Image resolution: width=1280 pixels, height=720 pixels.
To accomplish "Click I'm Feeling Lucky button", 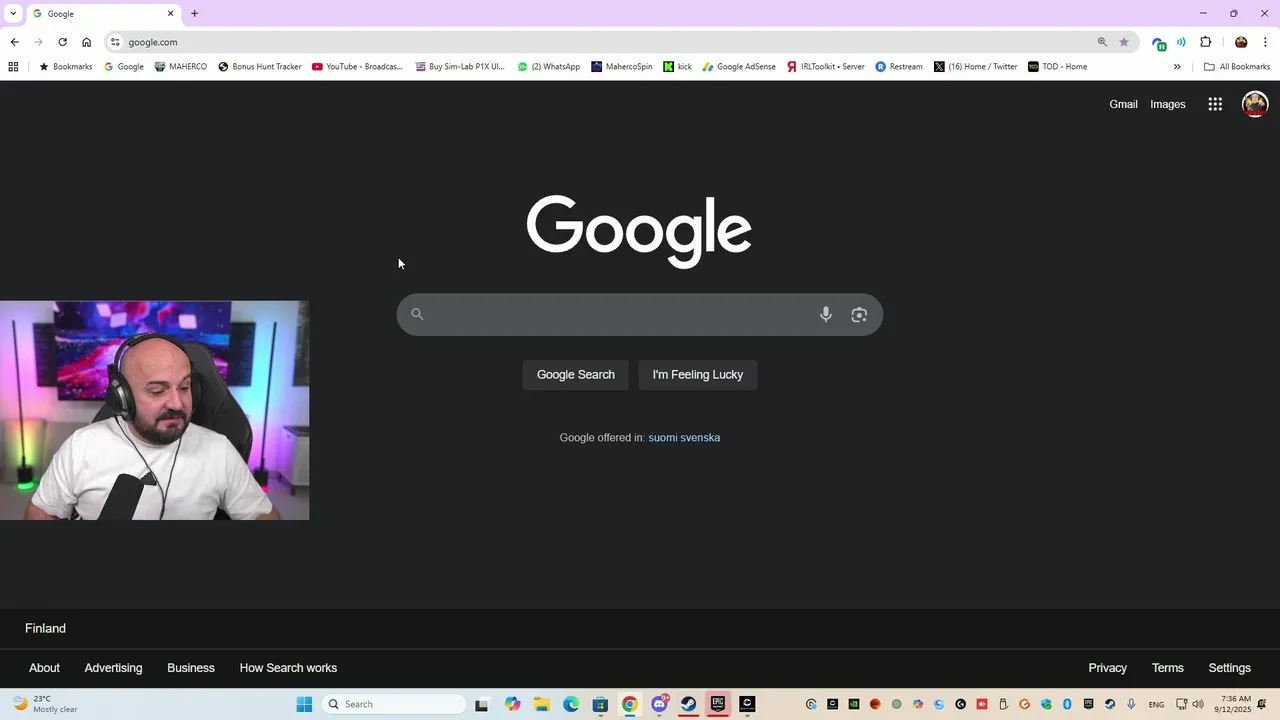I will (x=698, y=375).
